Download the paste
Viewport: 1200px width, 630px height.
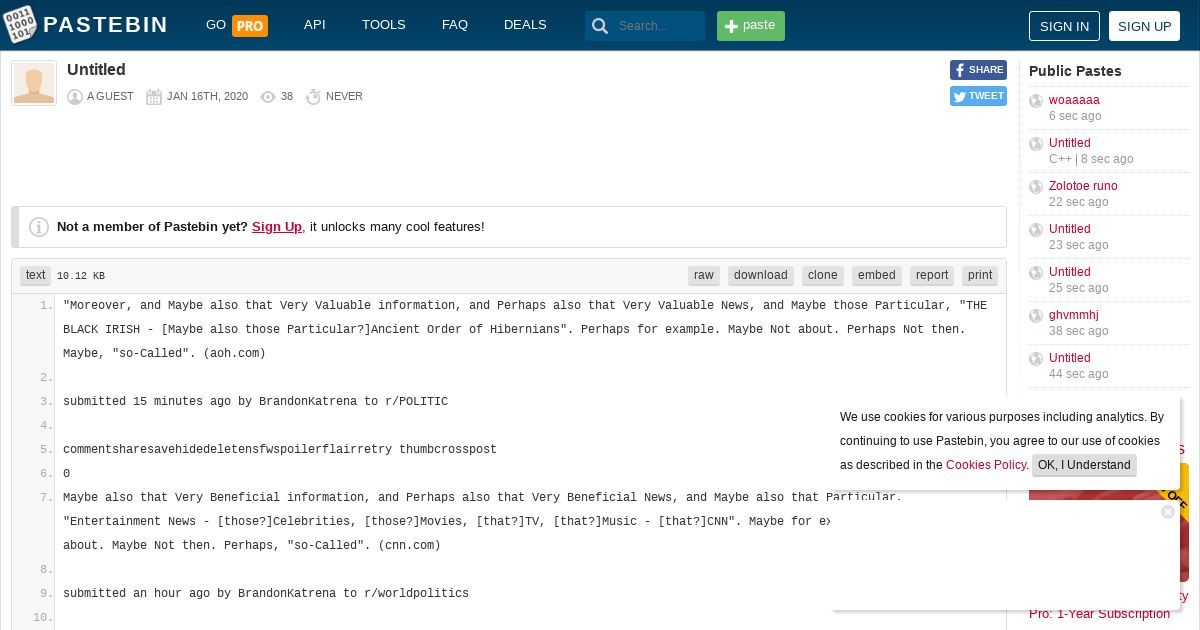(761, 276)
